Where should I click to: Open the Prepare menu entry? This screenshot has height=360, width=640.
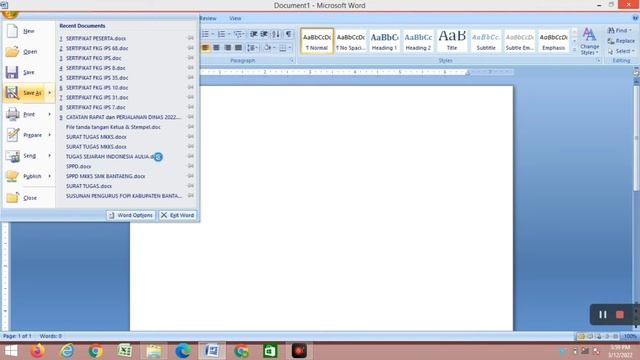(28, 135)
